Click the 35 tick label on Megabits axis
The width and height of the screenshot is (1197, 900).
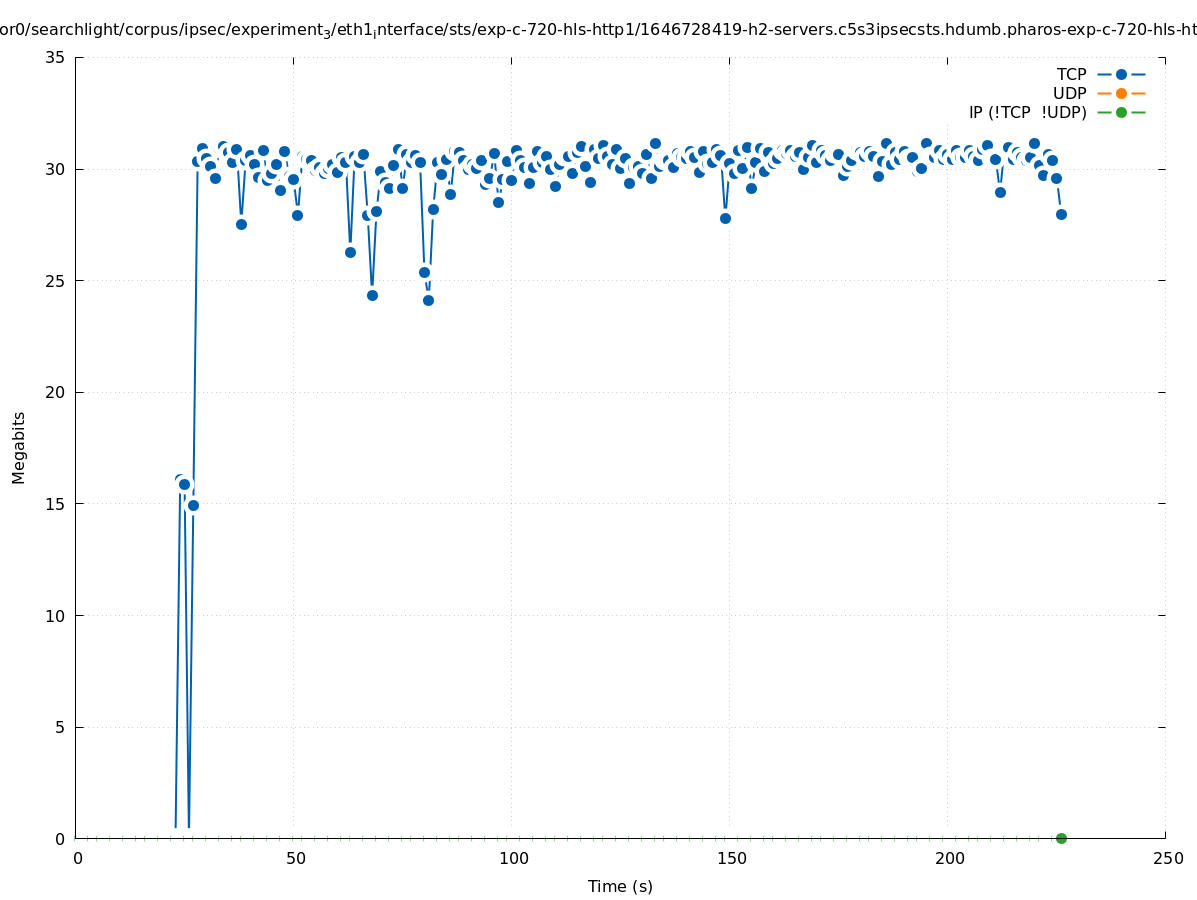tap(56, 57)
